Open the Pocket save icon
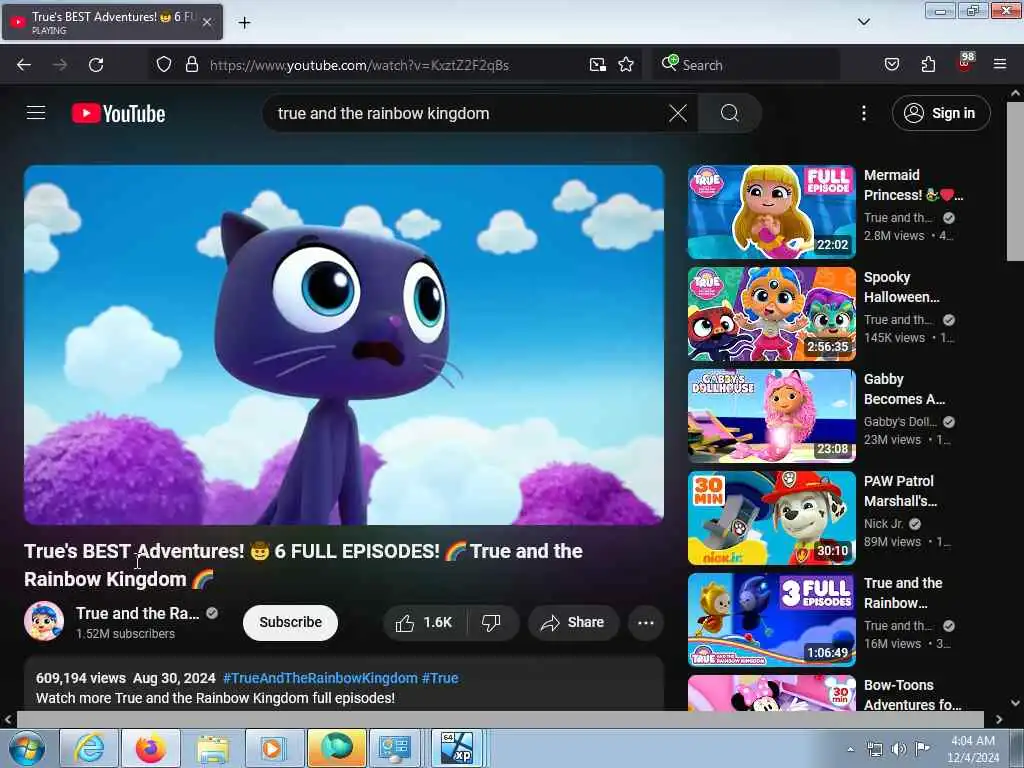This screenshot has width=1024, height=768. click(891, 64)
